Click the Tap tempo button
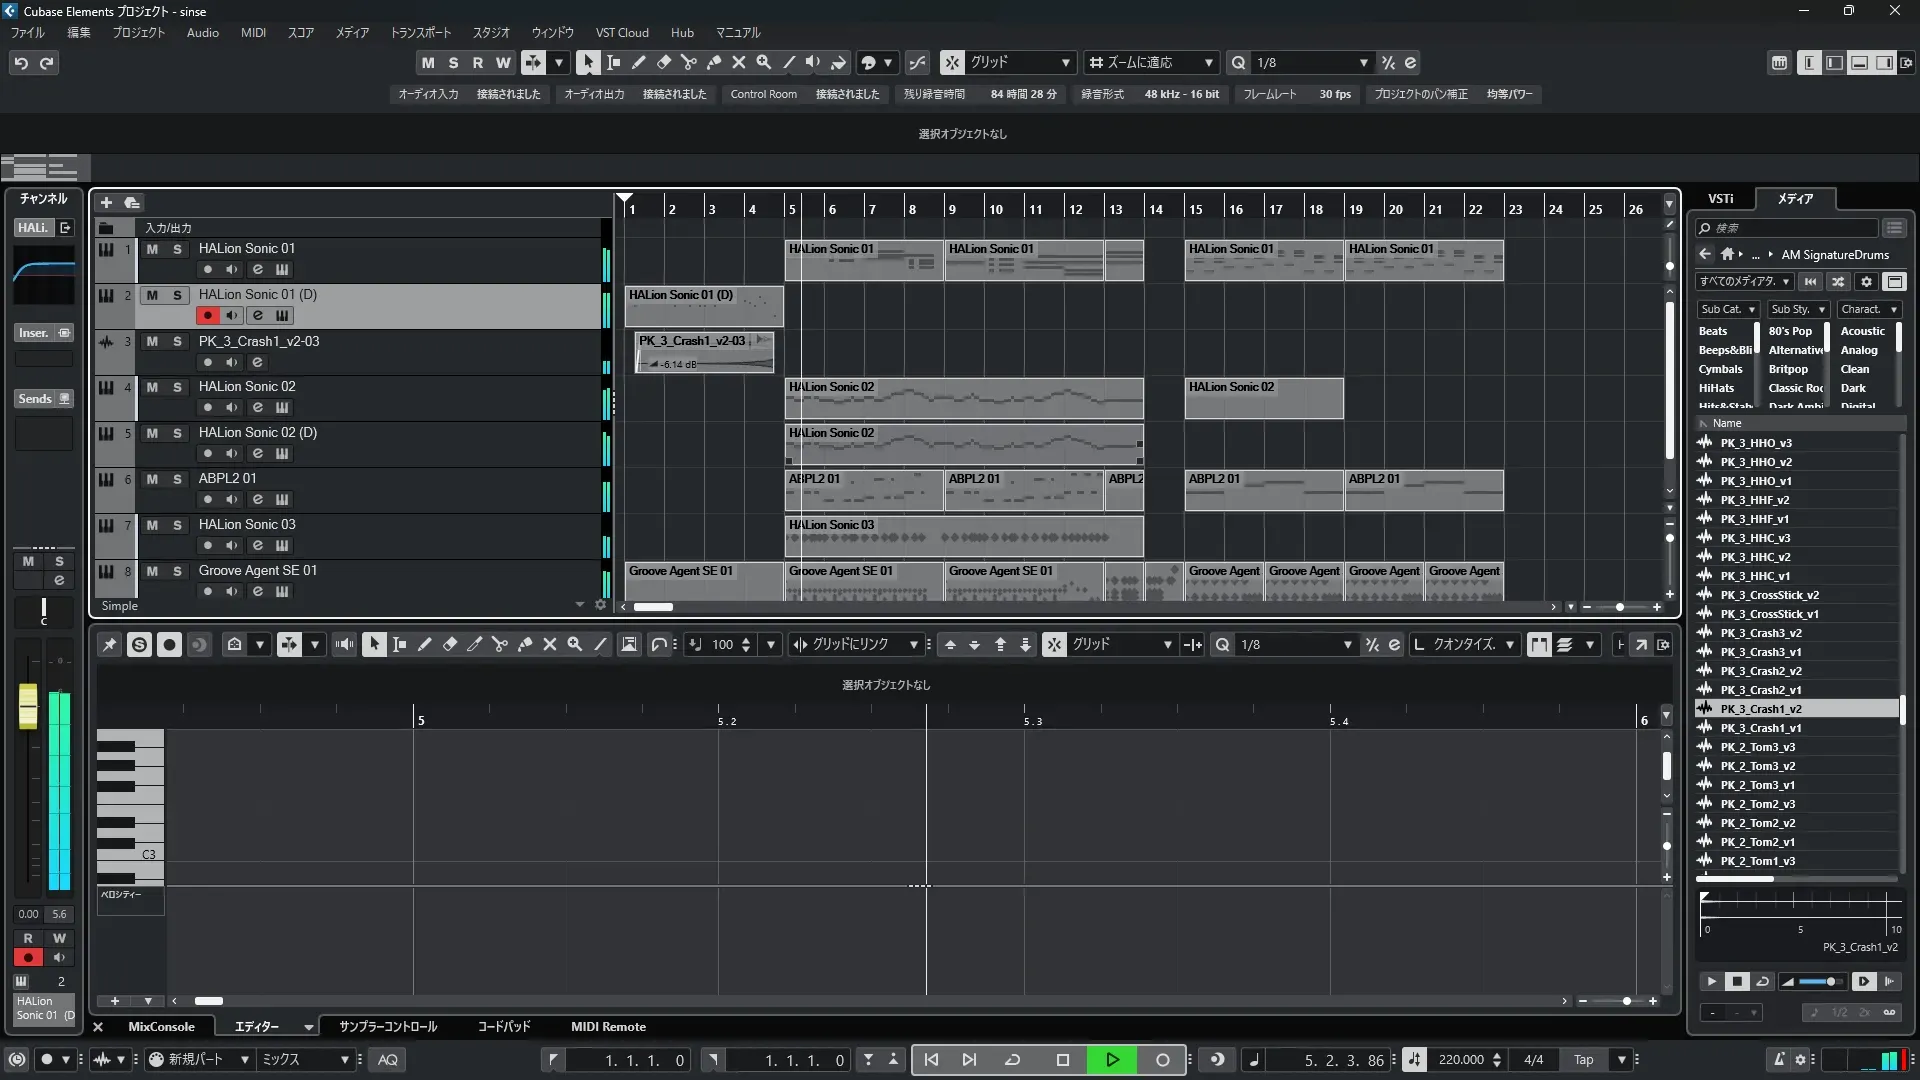 (1583, 1060)
